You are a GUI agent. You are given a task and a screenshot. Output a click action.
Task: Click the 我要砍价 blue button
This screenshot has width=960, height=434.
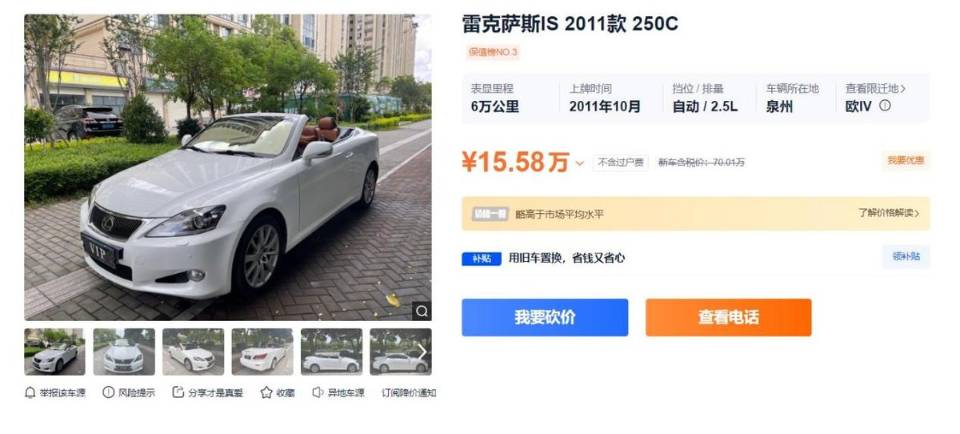[x=545, y=317]
